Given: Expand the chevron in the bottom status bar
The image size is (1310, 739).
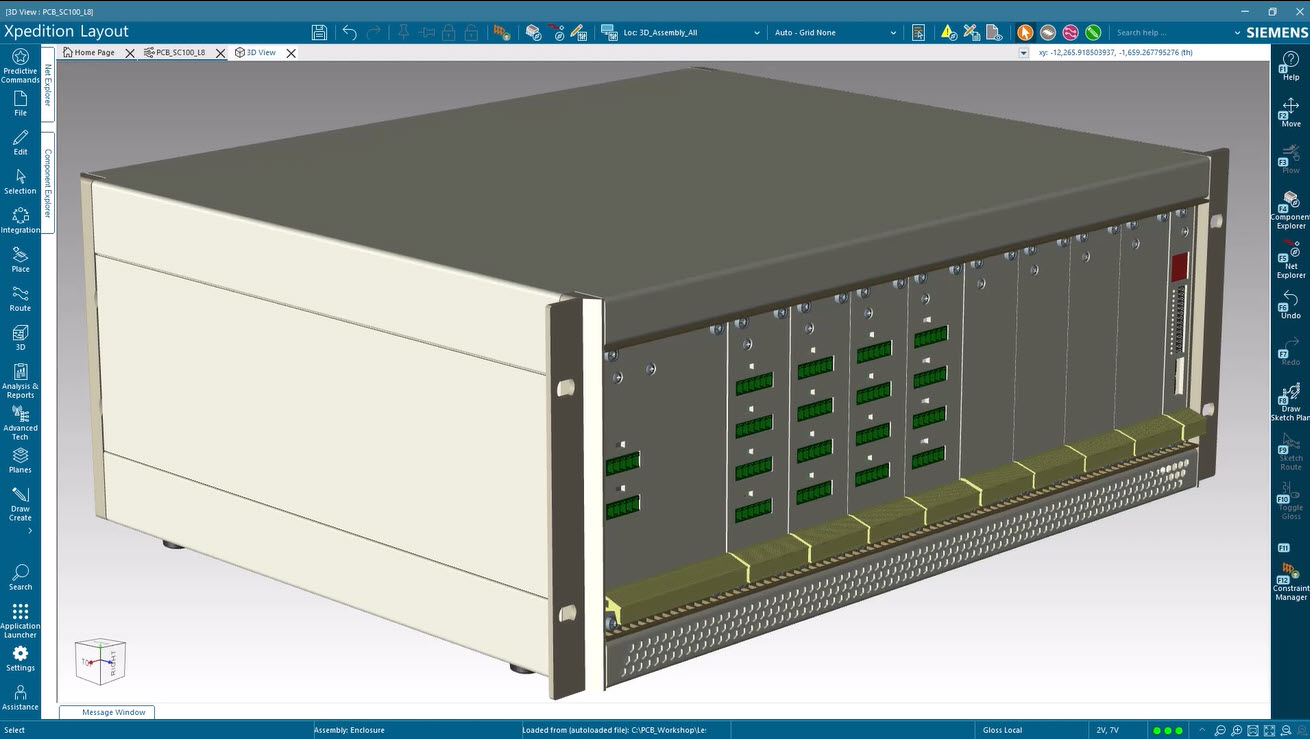Looking at the screenshot, I should pyautogui.click(x=1203, y=730).
